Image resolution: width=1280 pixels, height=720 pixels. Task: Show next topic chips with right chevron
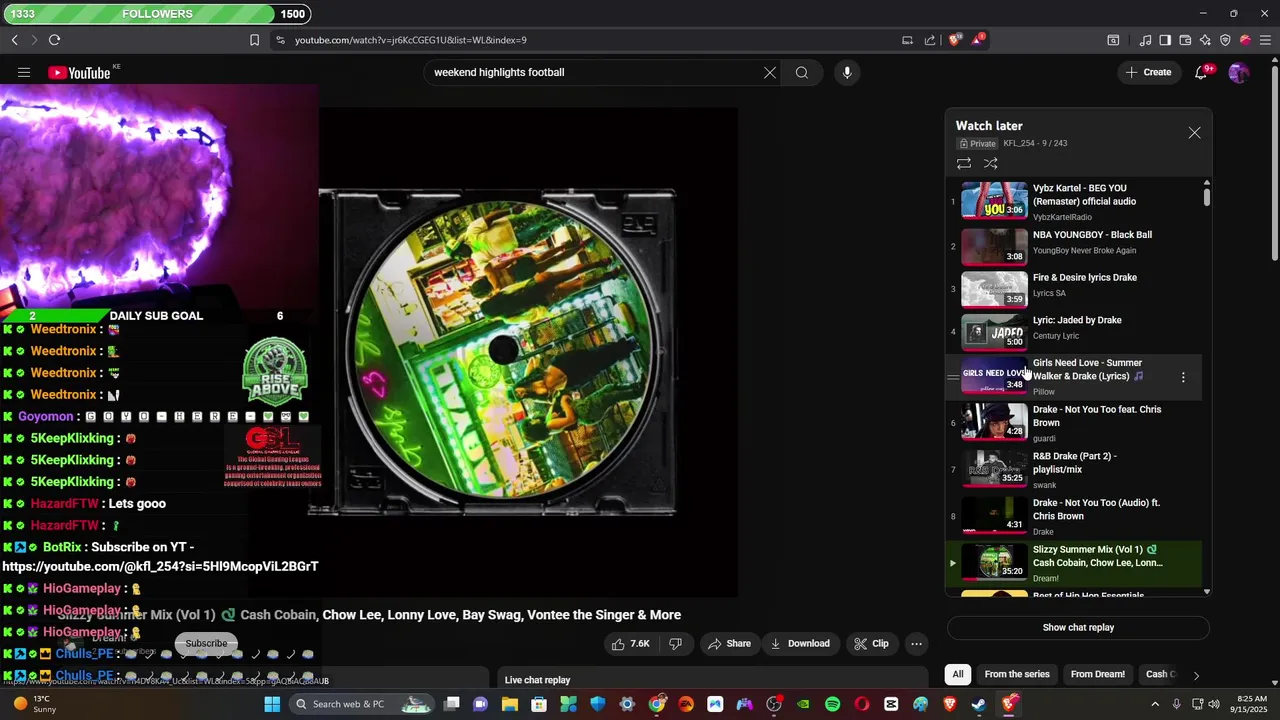(1196, 675)
